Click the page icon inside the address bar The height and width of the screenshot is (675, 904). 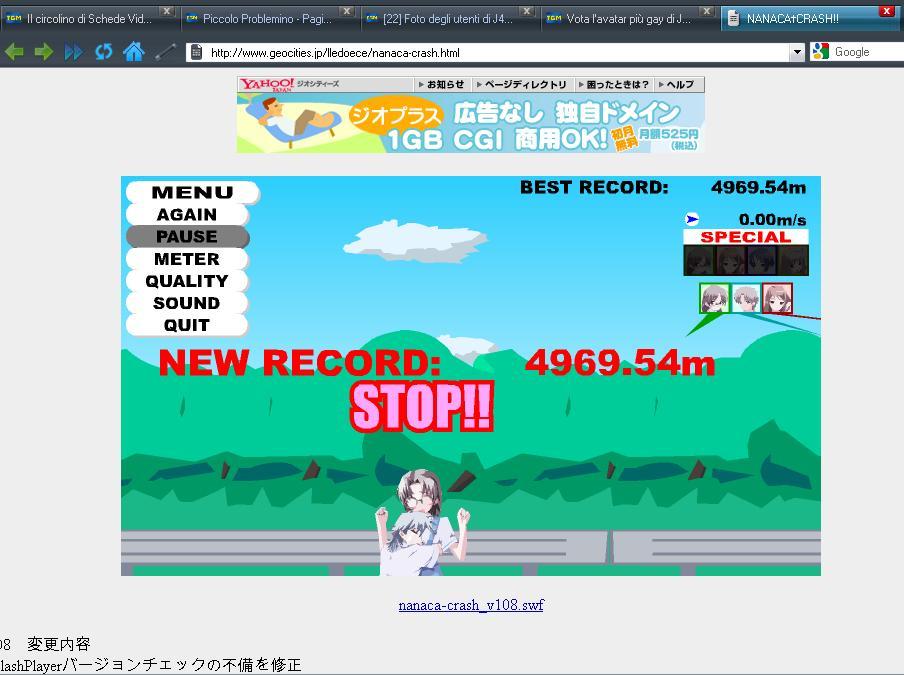(197, 52)
